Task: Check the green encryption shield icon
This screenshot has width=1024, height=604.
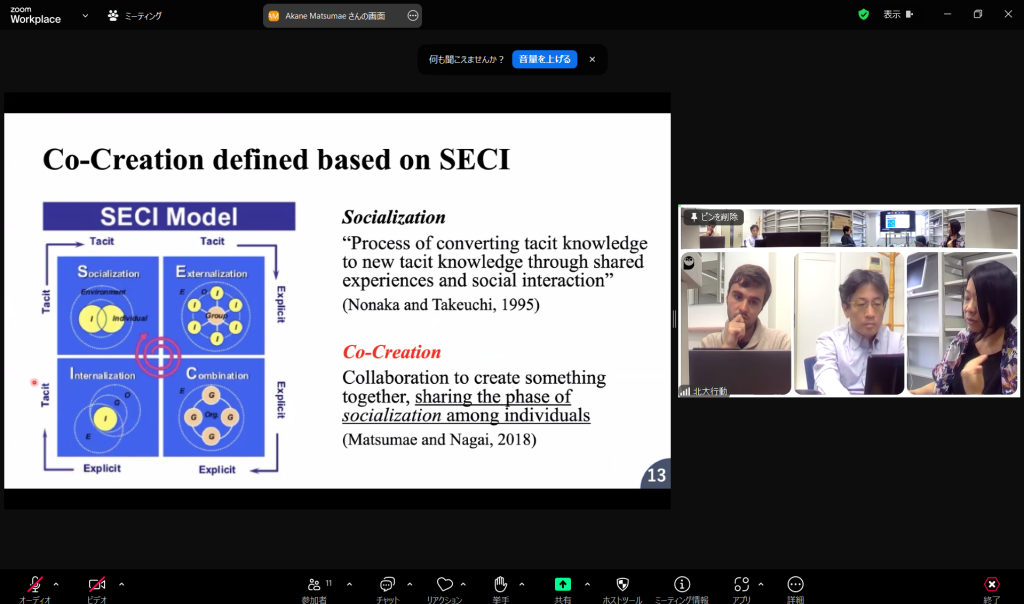Action: 863,14
